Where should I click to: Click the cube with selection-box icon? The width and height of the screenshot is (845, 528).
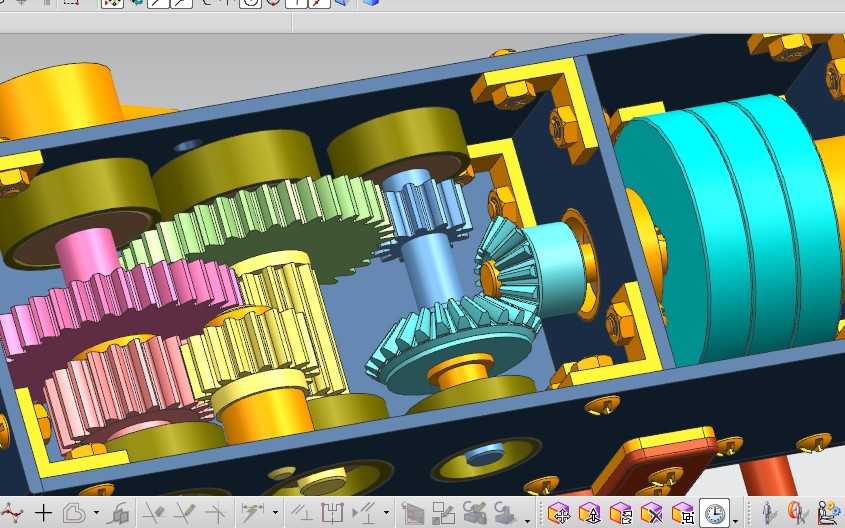point(683,513)
